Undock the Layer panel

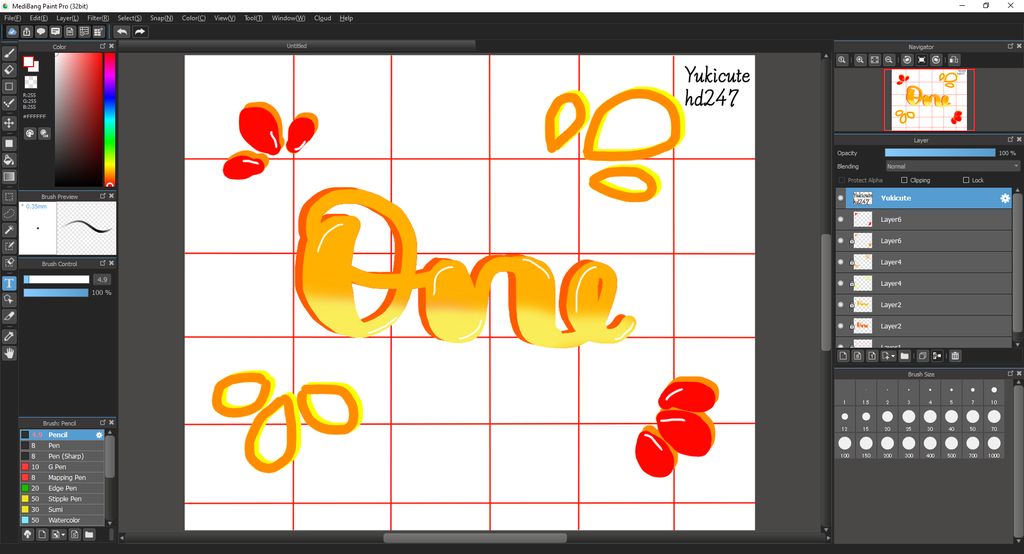(x=1010, y=140)
